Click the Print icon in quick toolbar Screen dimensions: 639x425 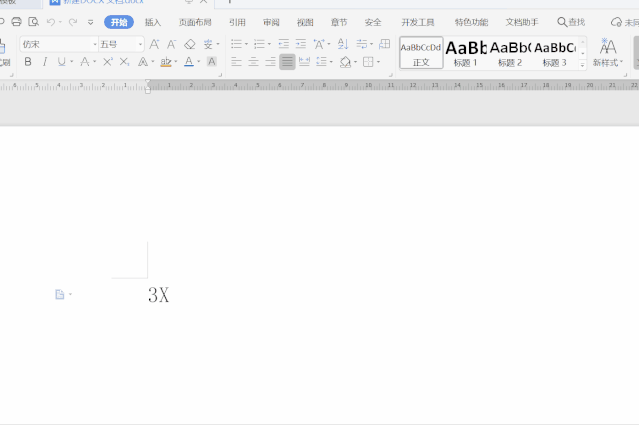[x=16, y=22]
